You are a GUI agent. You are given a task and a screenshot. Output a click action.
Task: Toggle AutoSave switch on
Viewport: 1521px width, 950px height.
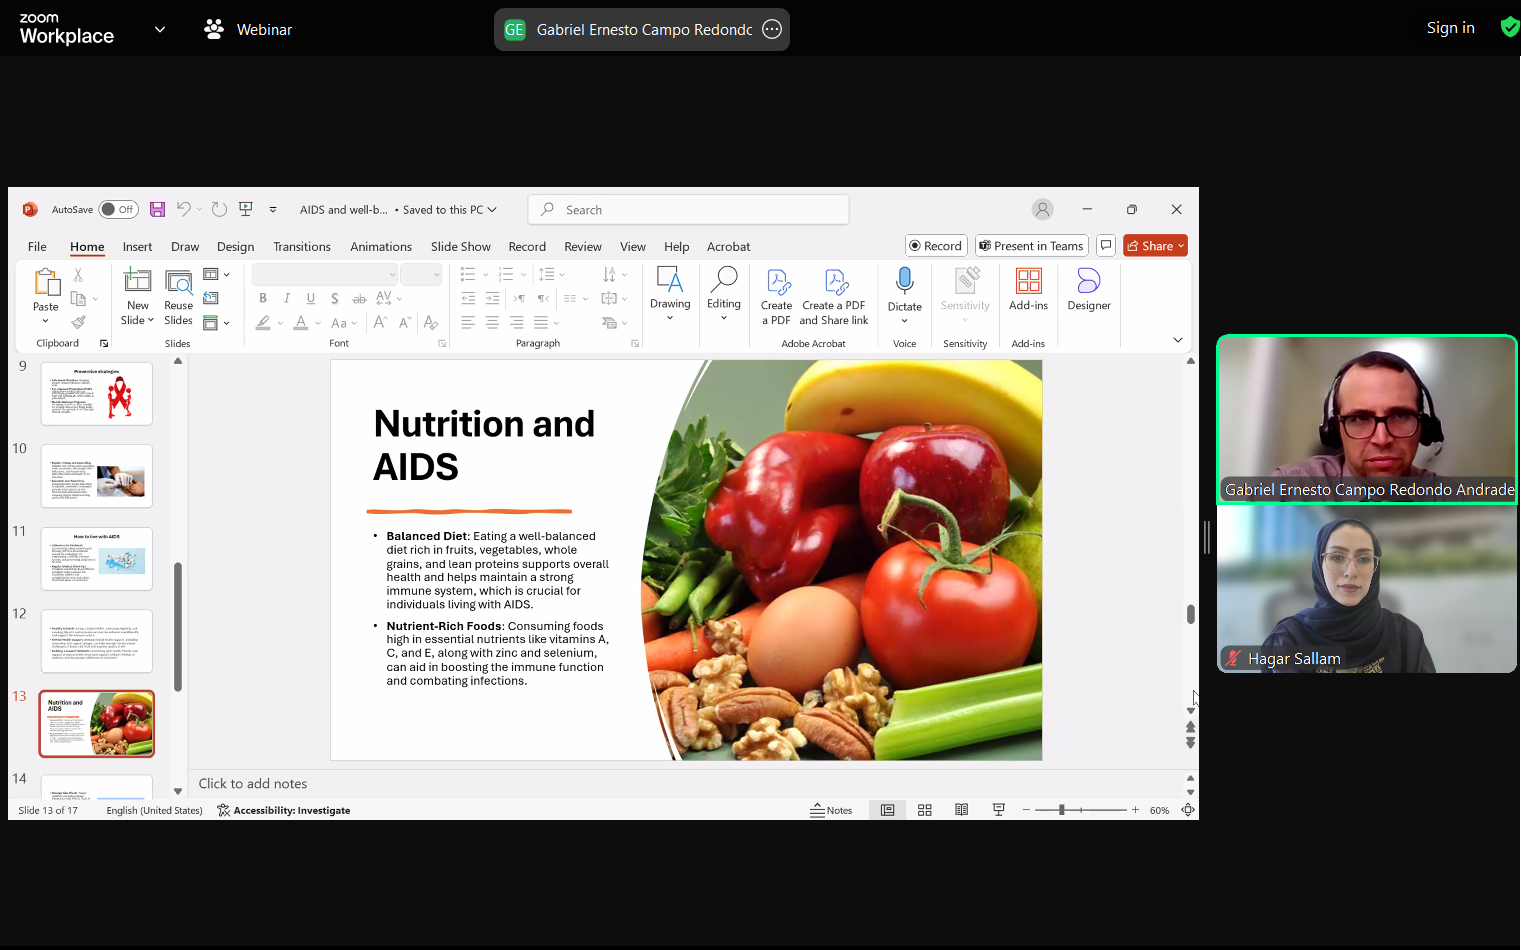coord(118,209)
